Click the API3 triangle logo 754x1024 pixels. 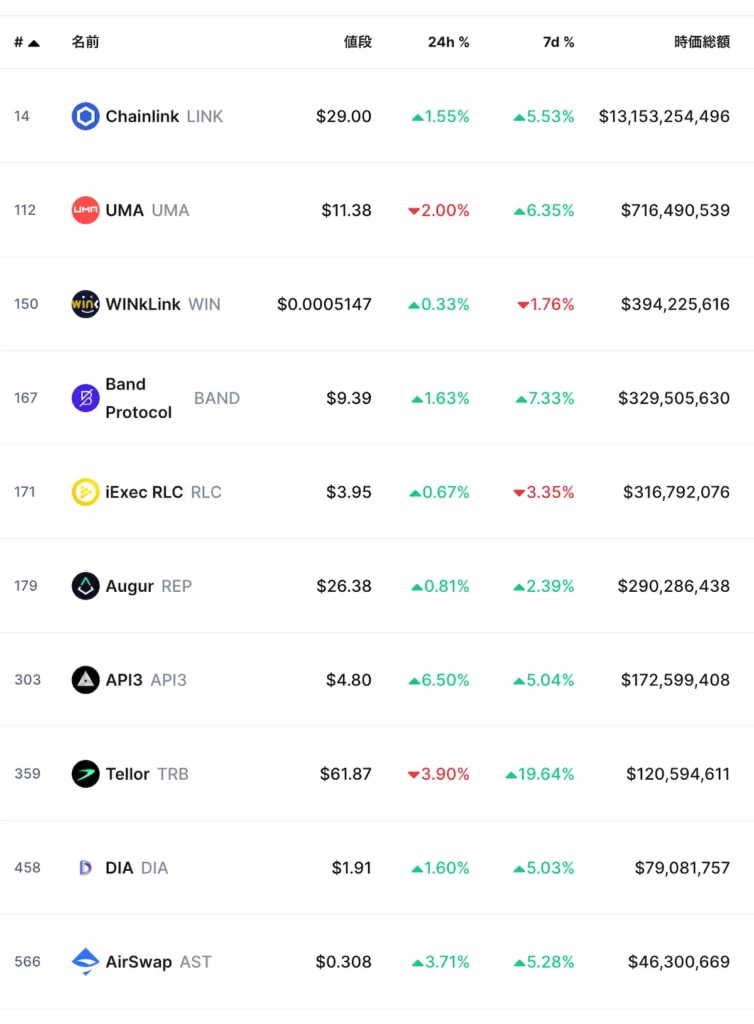pos(86,680)
